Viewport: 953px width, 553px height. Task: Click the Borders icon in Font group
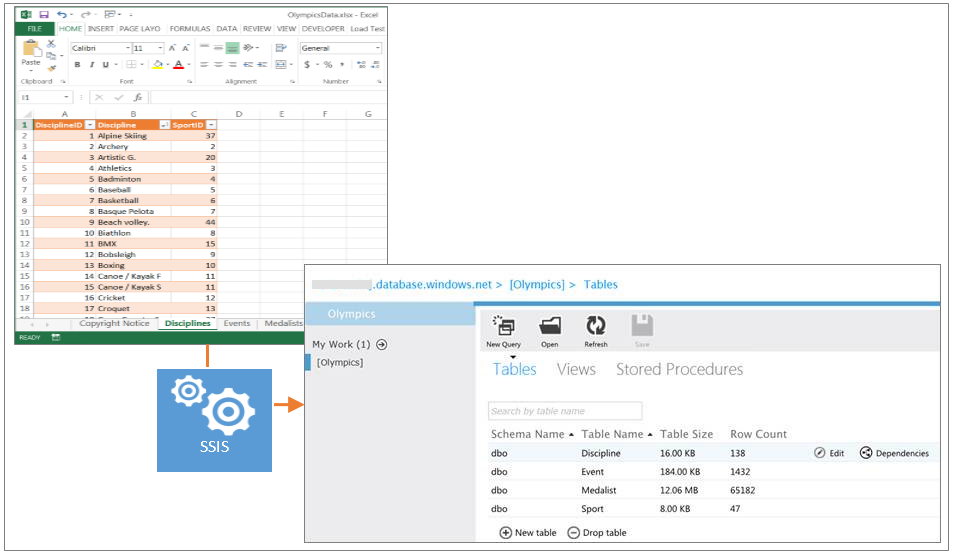click(x=131, y=64)
